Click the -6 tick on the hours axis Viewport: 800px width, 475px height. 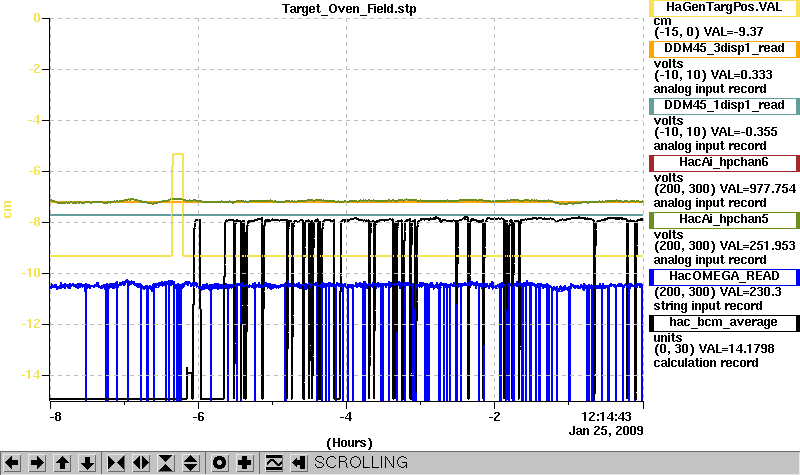coord(198,417)
